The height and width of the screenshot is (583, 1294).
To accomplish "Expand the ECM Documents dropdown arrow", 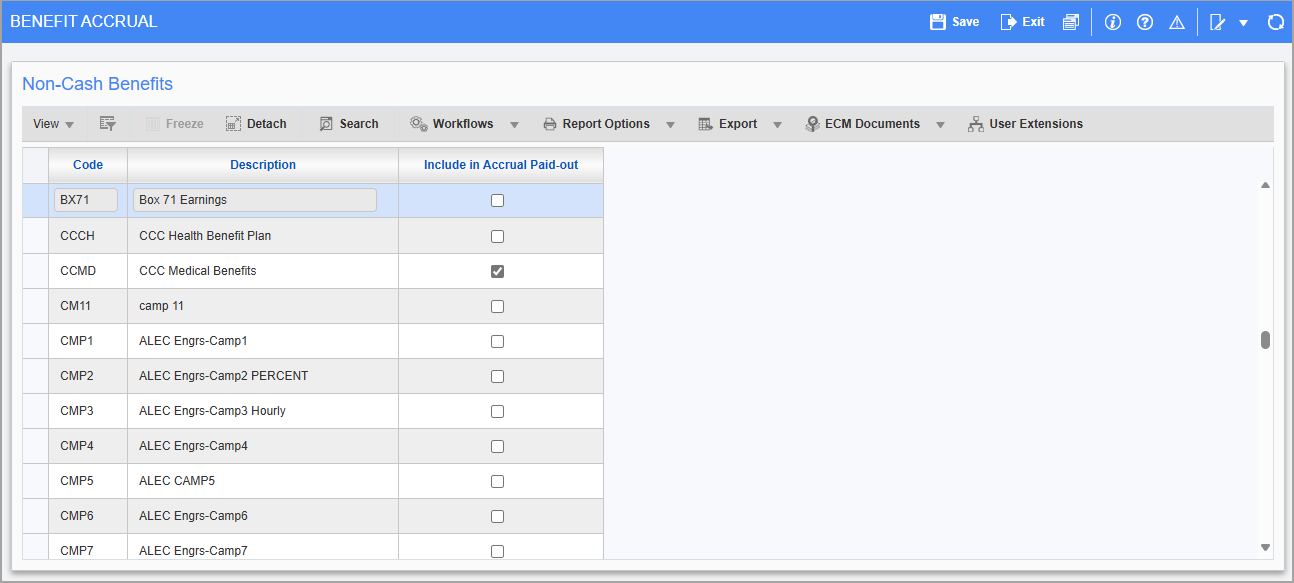I will click(940, 125).
